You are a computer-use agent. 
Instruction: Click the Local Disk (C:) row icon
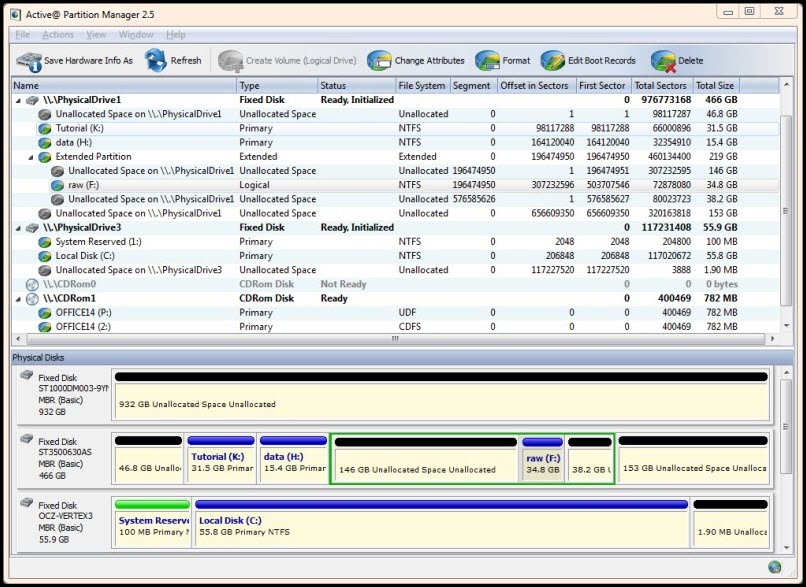coord(45,256)
